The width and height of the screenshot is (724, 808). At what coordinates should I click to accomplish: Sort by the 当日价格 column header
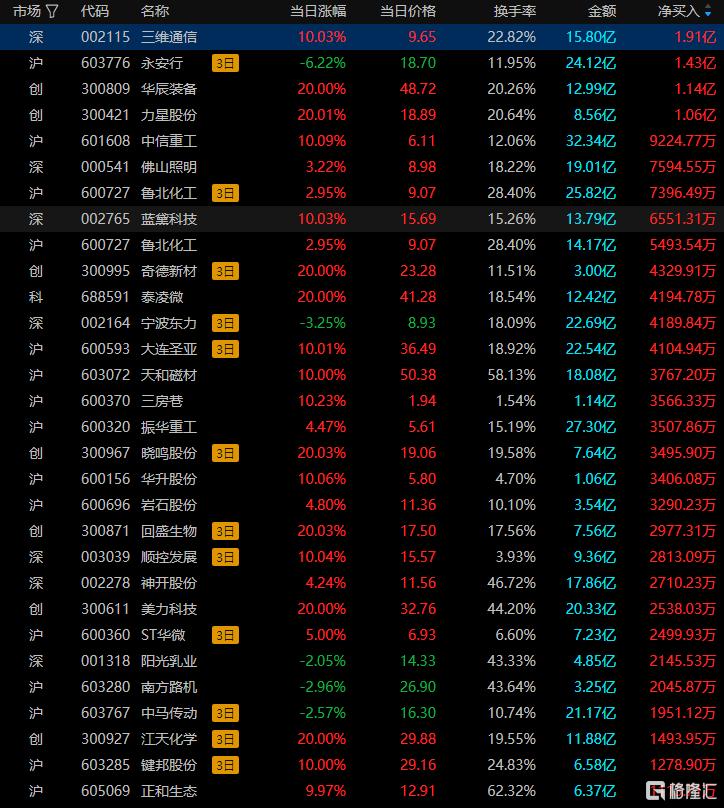pyautogui.click(x=408, y=11)
